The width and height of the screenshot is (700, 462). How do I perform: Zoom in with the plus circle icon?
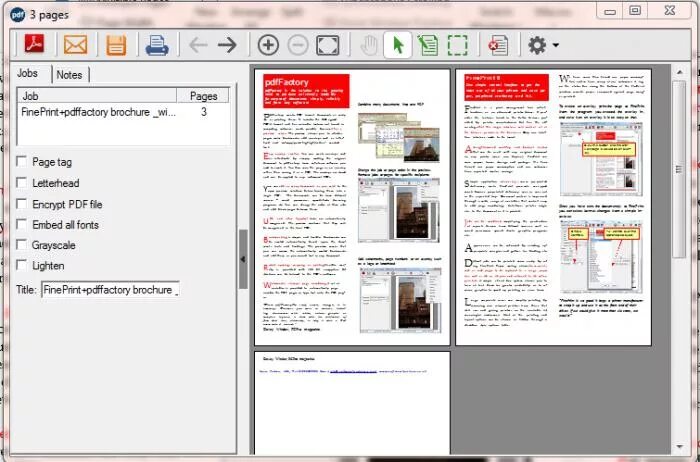(268, 45)
